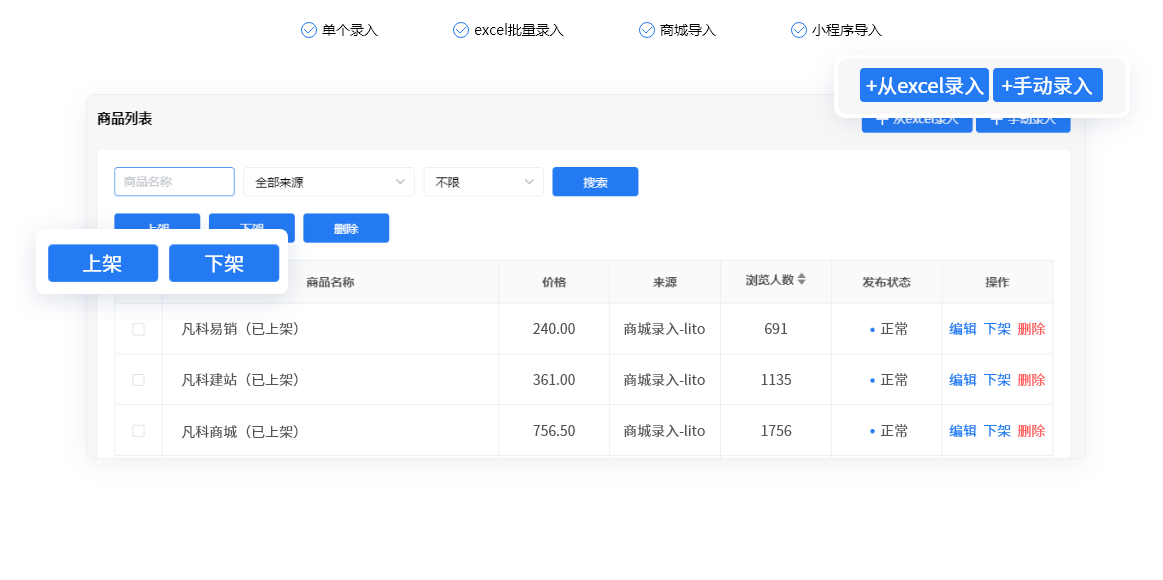Click the status dot next to 正常 for 凡科易销

[x=871, y=328]
